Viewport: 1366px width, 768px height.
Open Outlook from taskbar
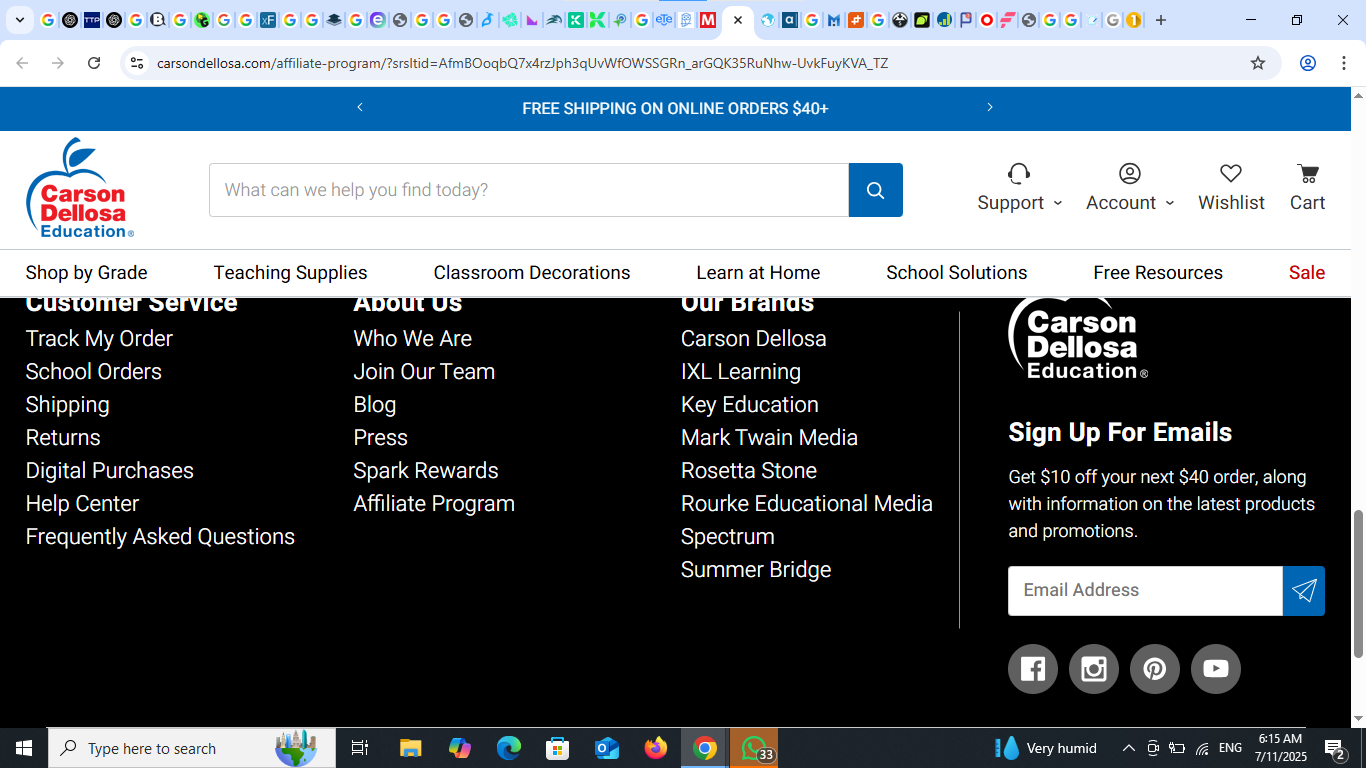point(607,748)
